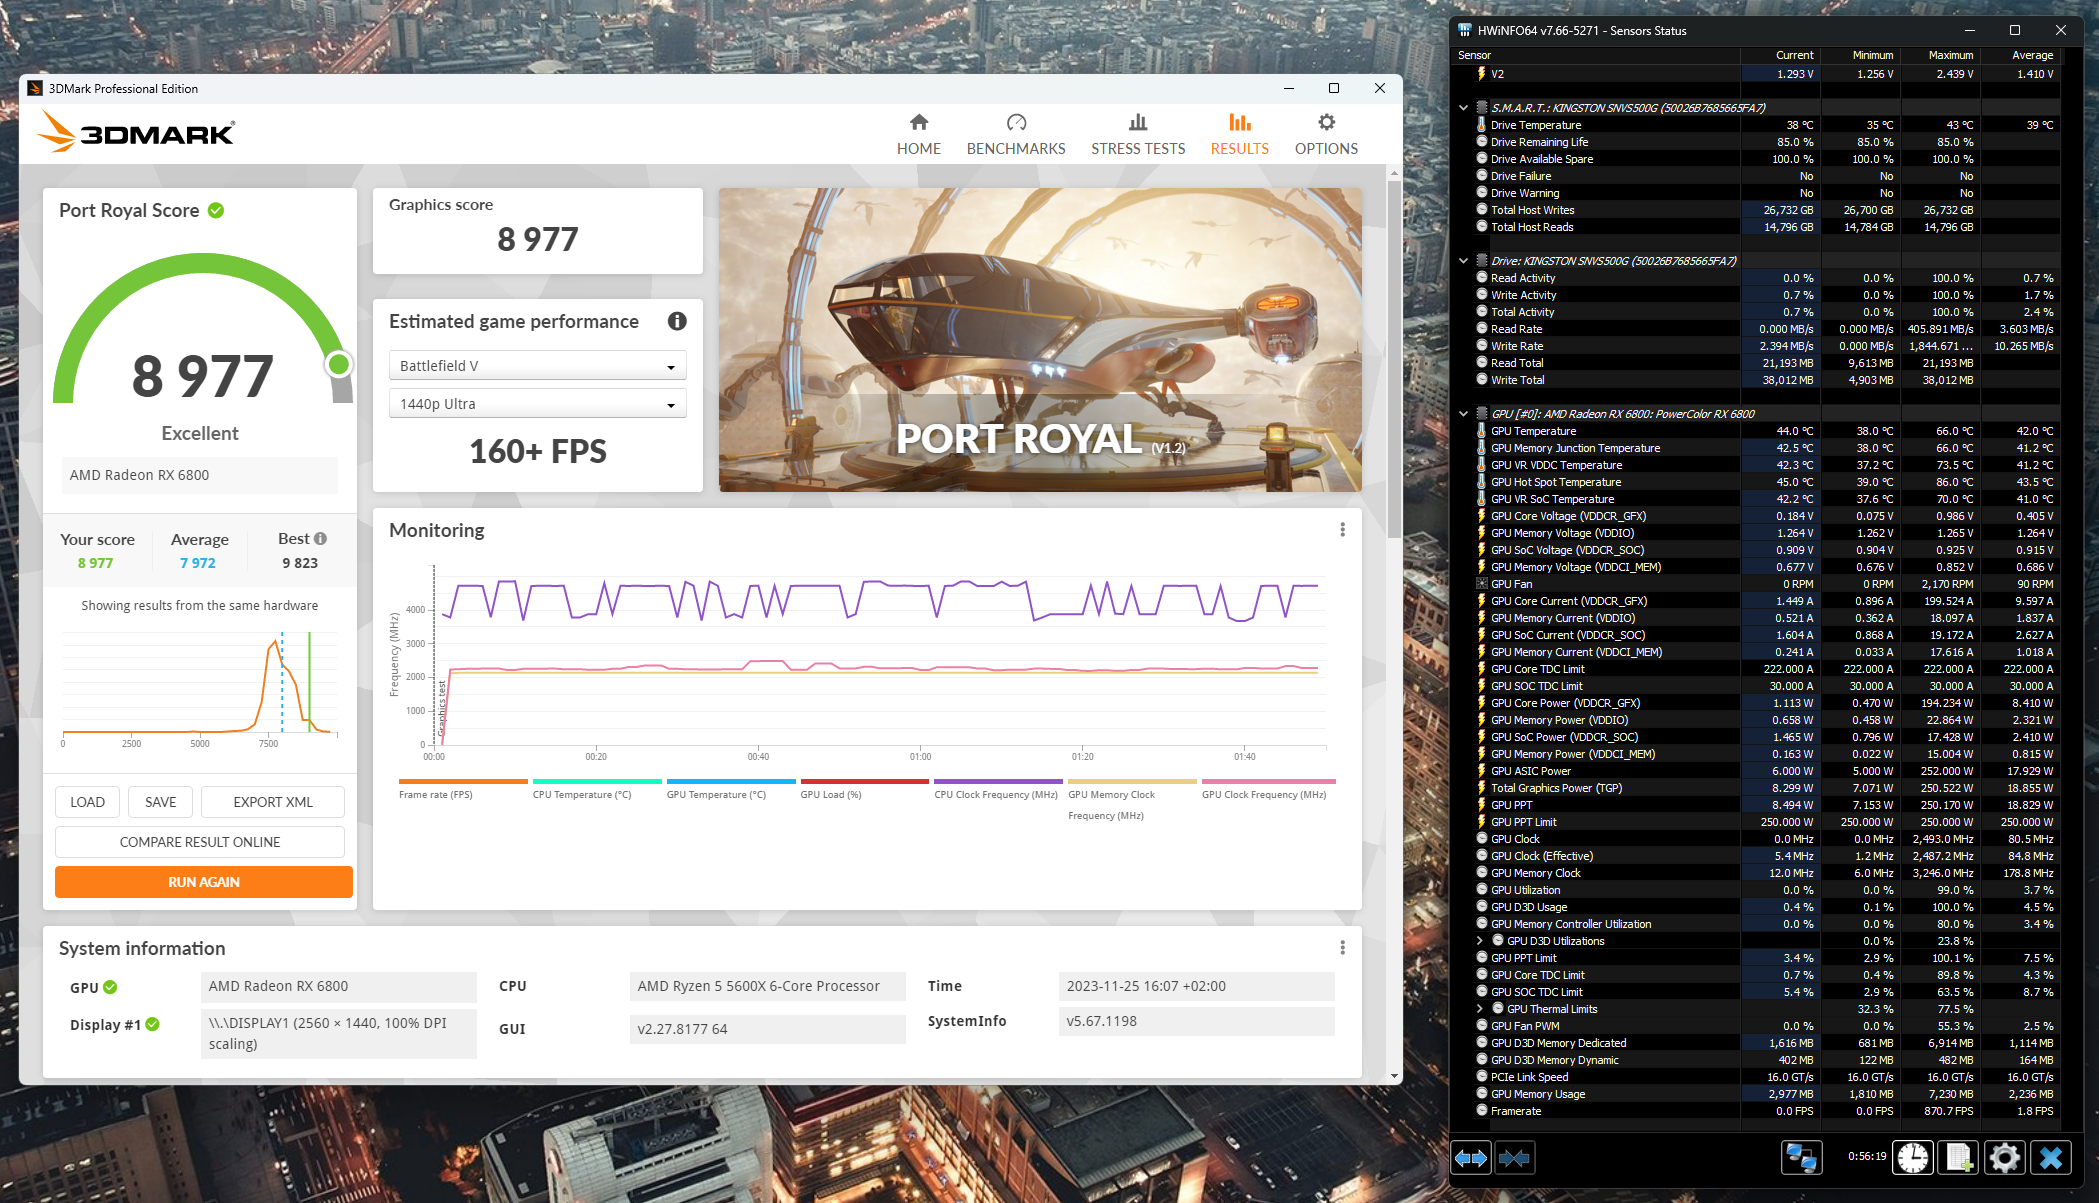
Task: Click HWiNFO network remote monitoring icon
Action: pos(1801,1158)
